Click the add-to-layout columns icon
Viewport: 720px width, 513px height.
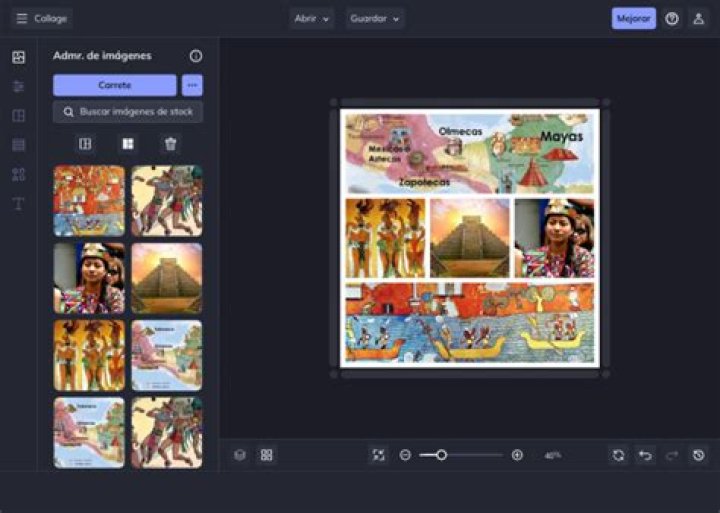[x=85, y=144]
